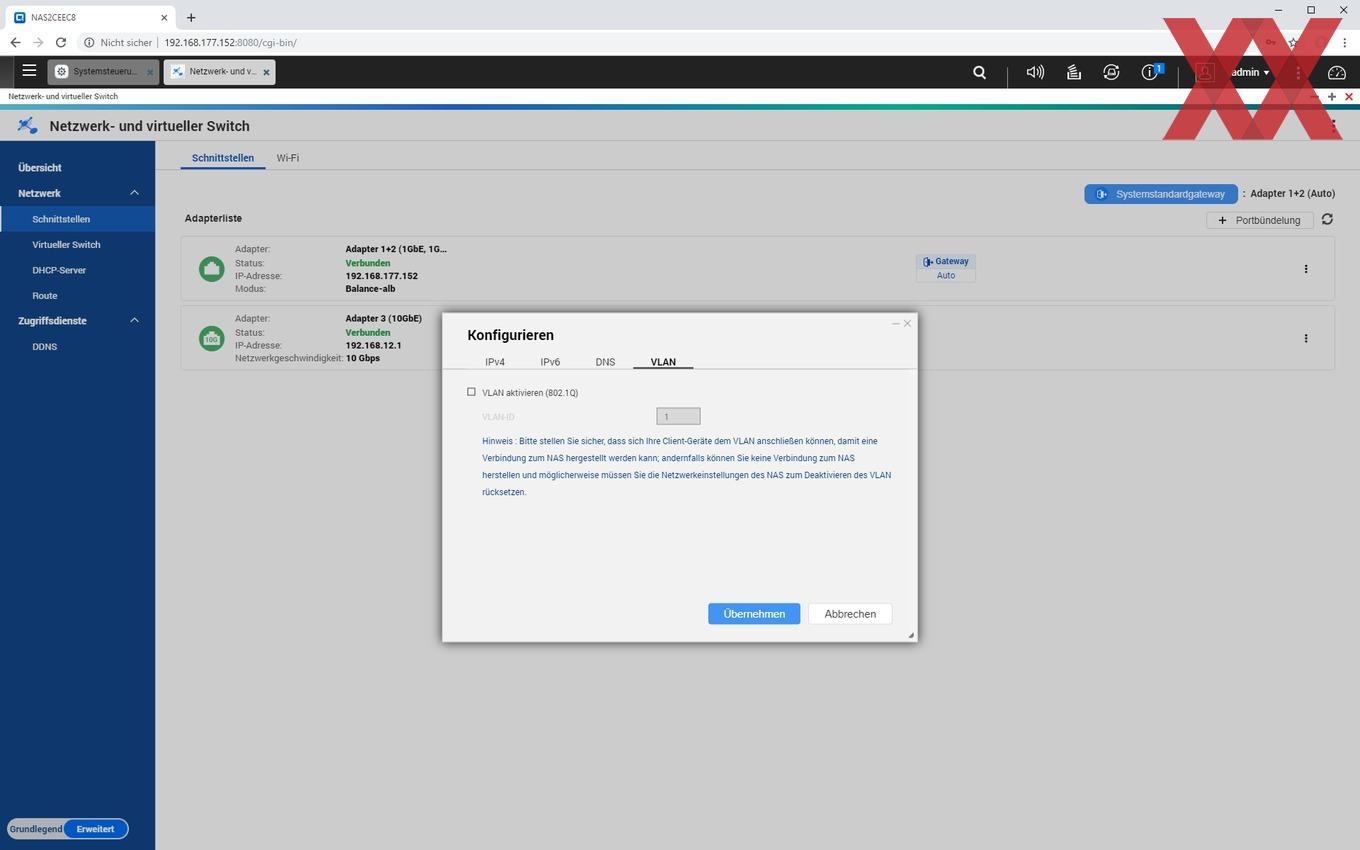Click the green 10G adapter icon
Screen dimensions: 1360x850
click(211, 338)
